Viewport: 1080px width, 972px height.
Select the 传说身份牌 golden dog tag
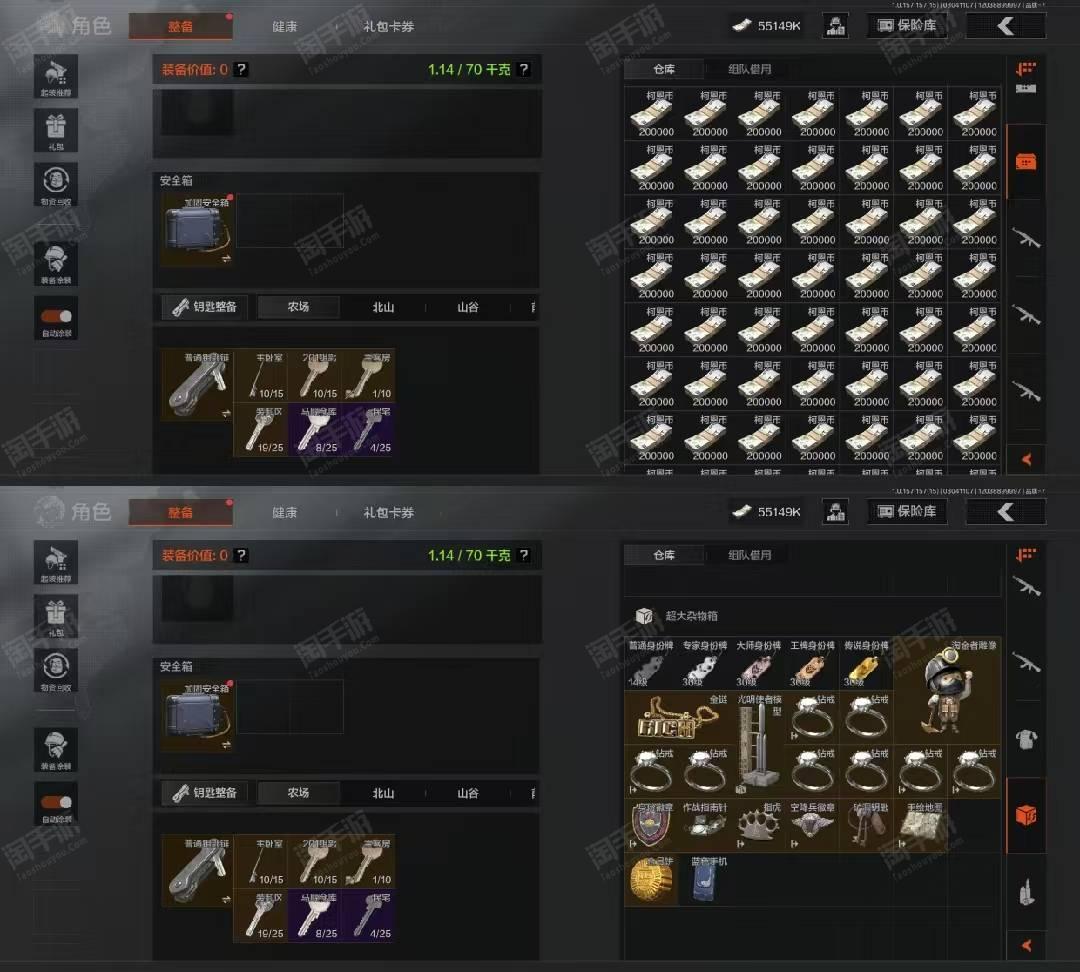(x=866, y=664)
